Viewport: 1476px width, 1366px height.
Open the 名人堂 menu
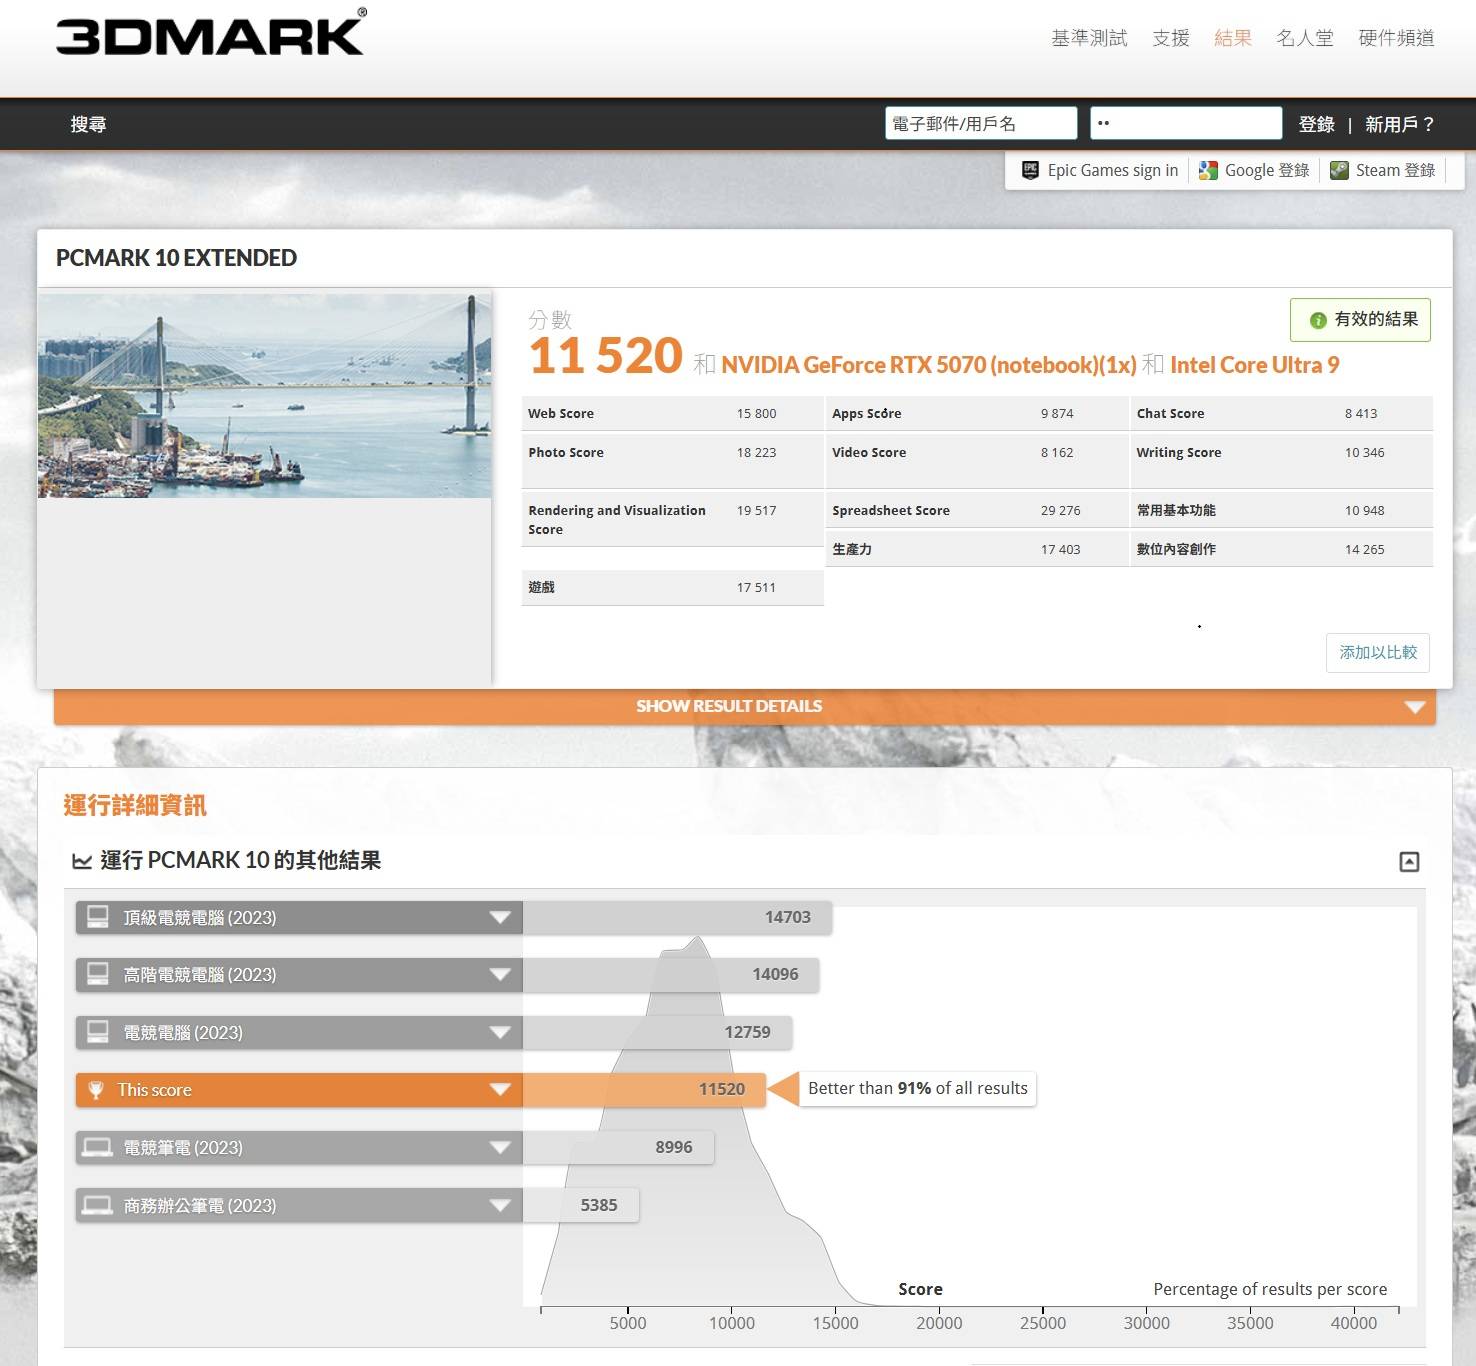[x=1305, y=38]
